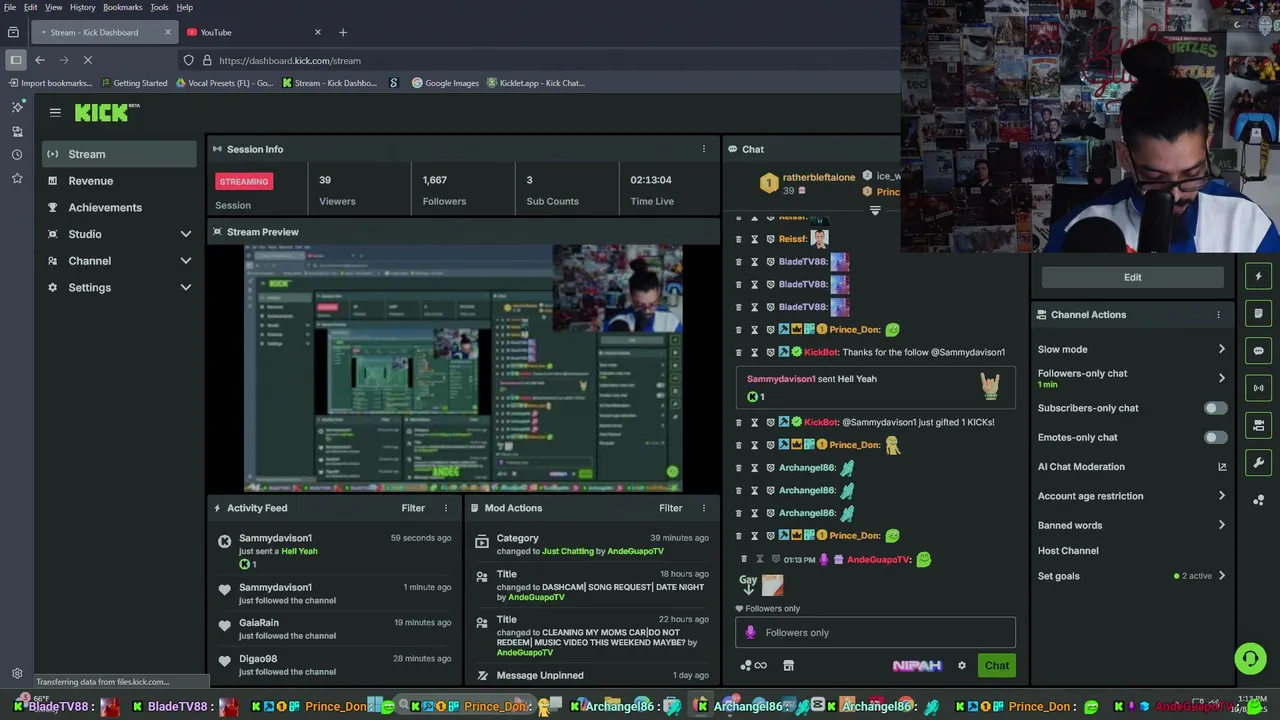Open Account age restriction chevron

click(1222, 496)
